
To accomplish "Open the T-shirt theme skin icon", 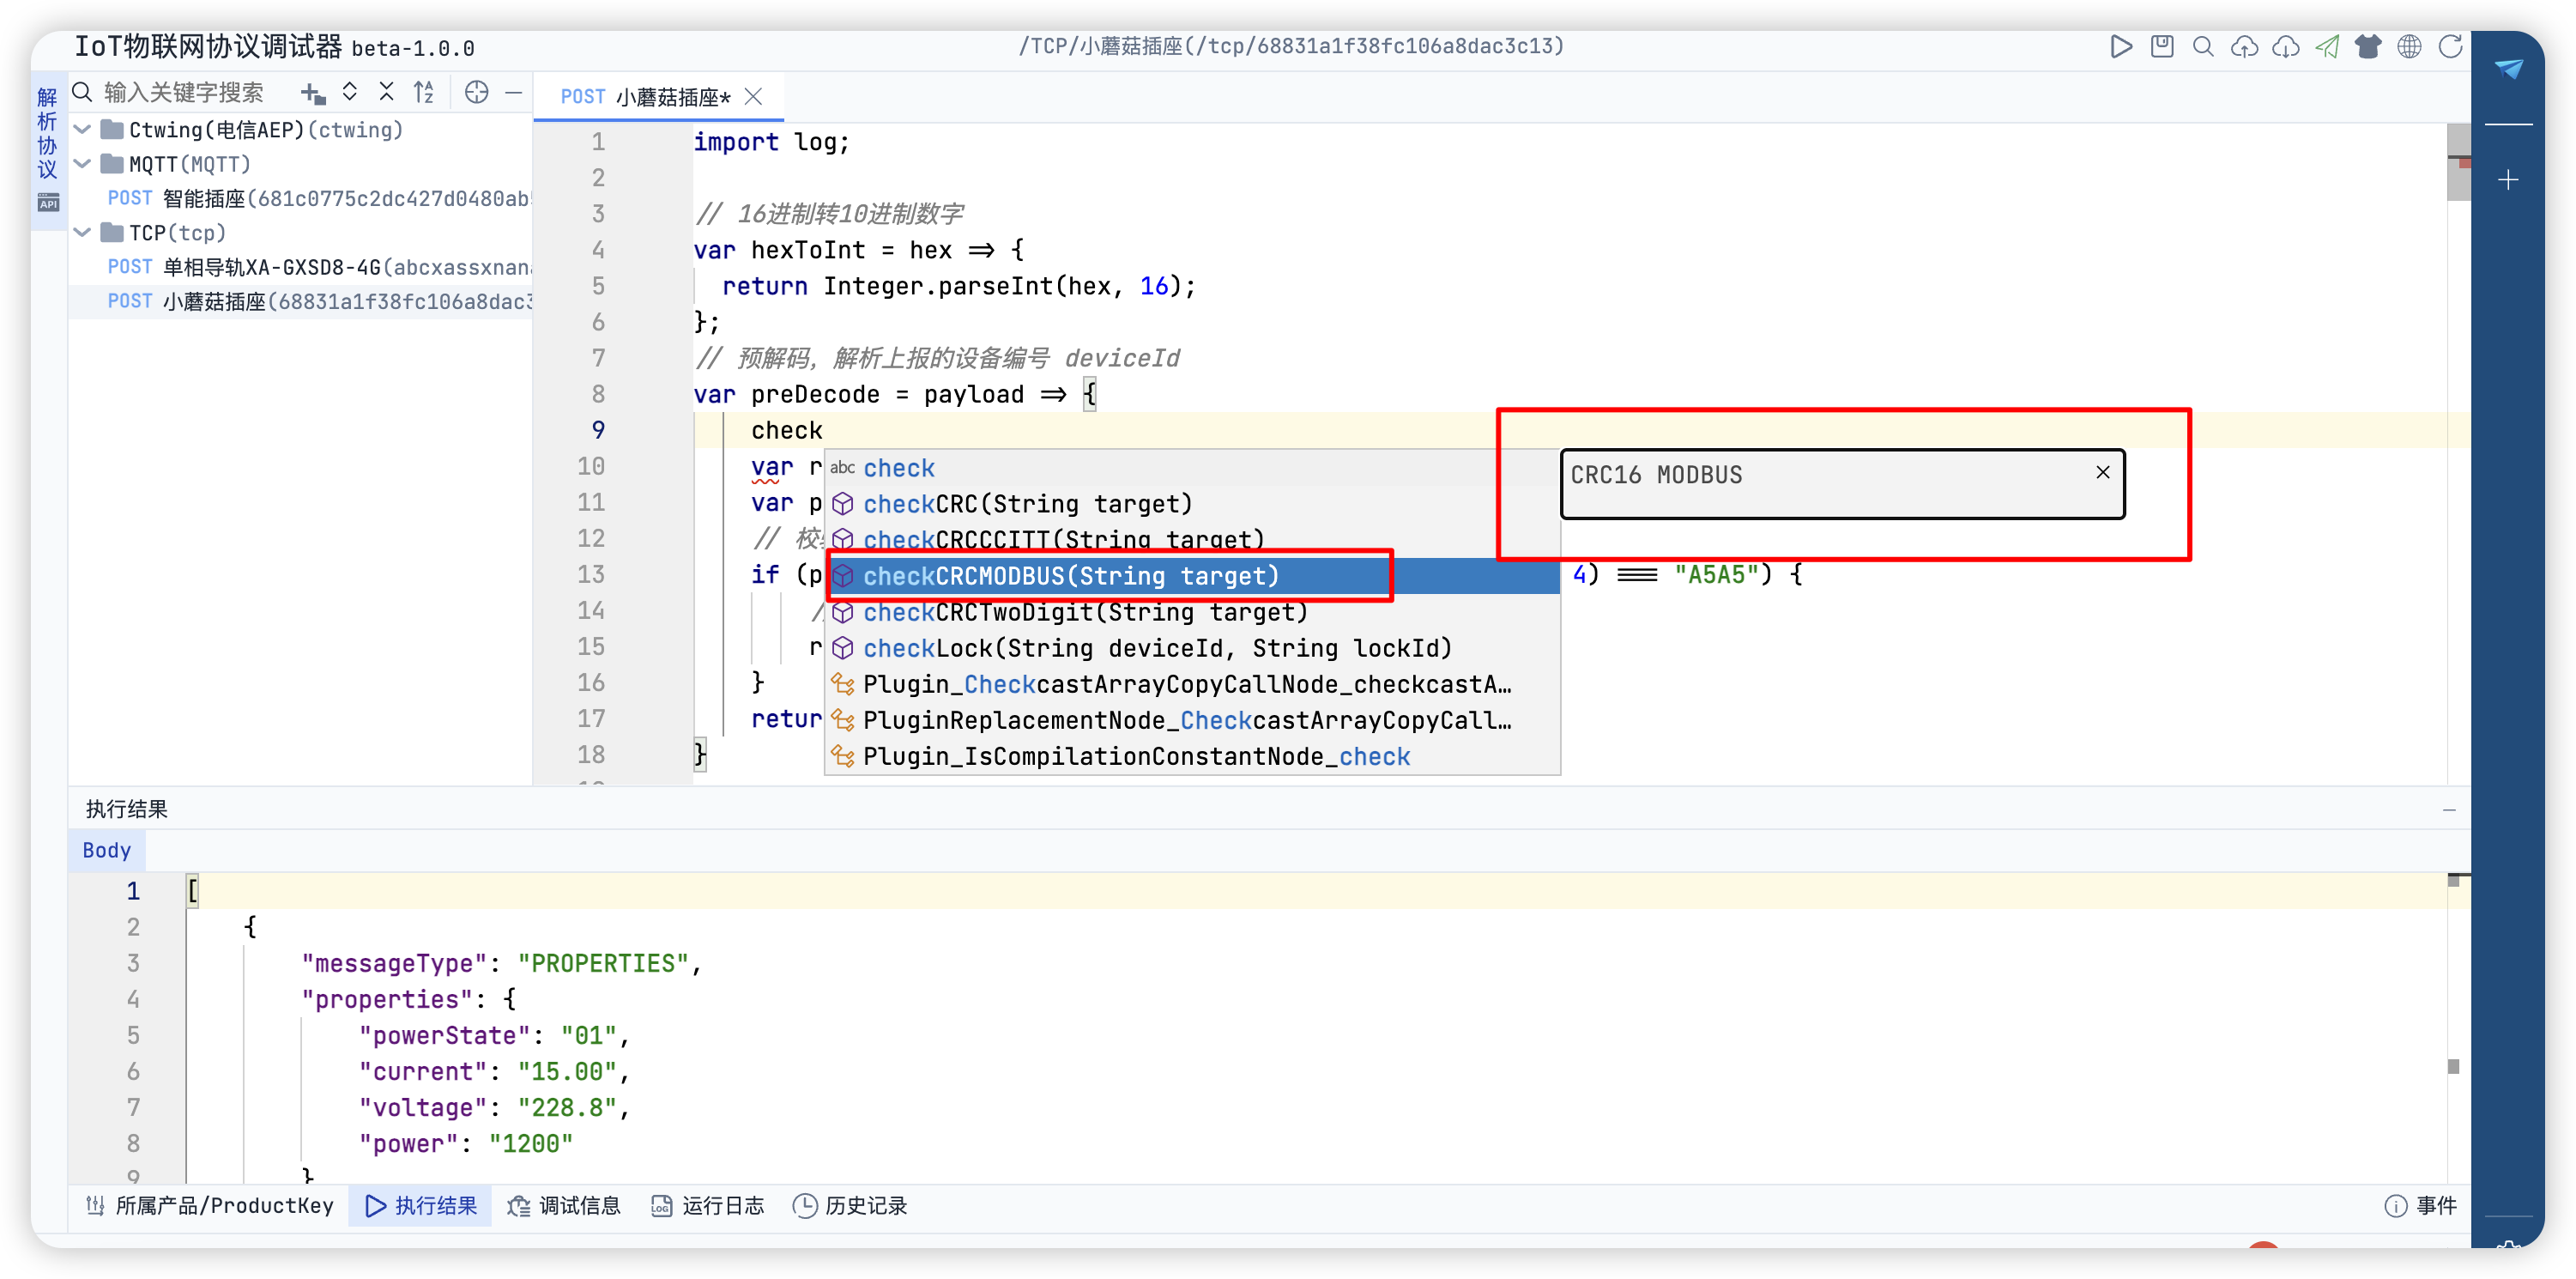I will click(x=2368, y=47).
